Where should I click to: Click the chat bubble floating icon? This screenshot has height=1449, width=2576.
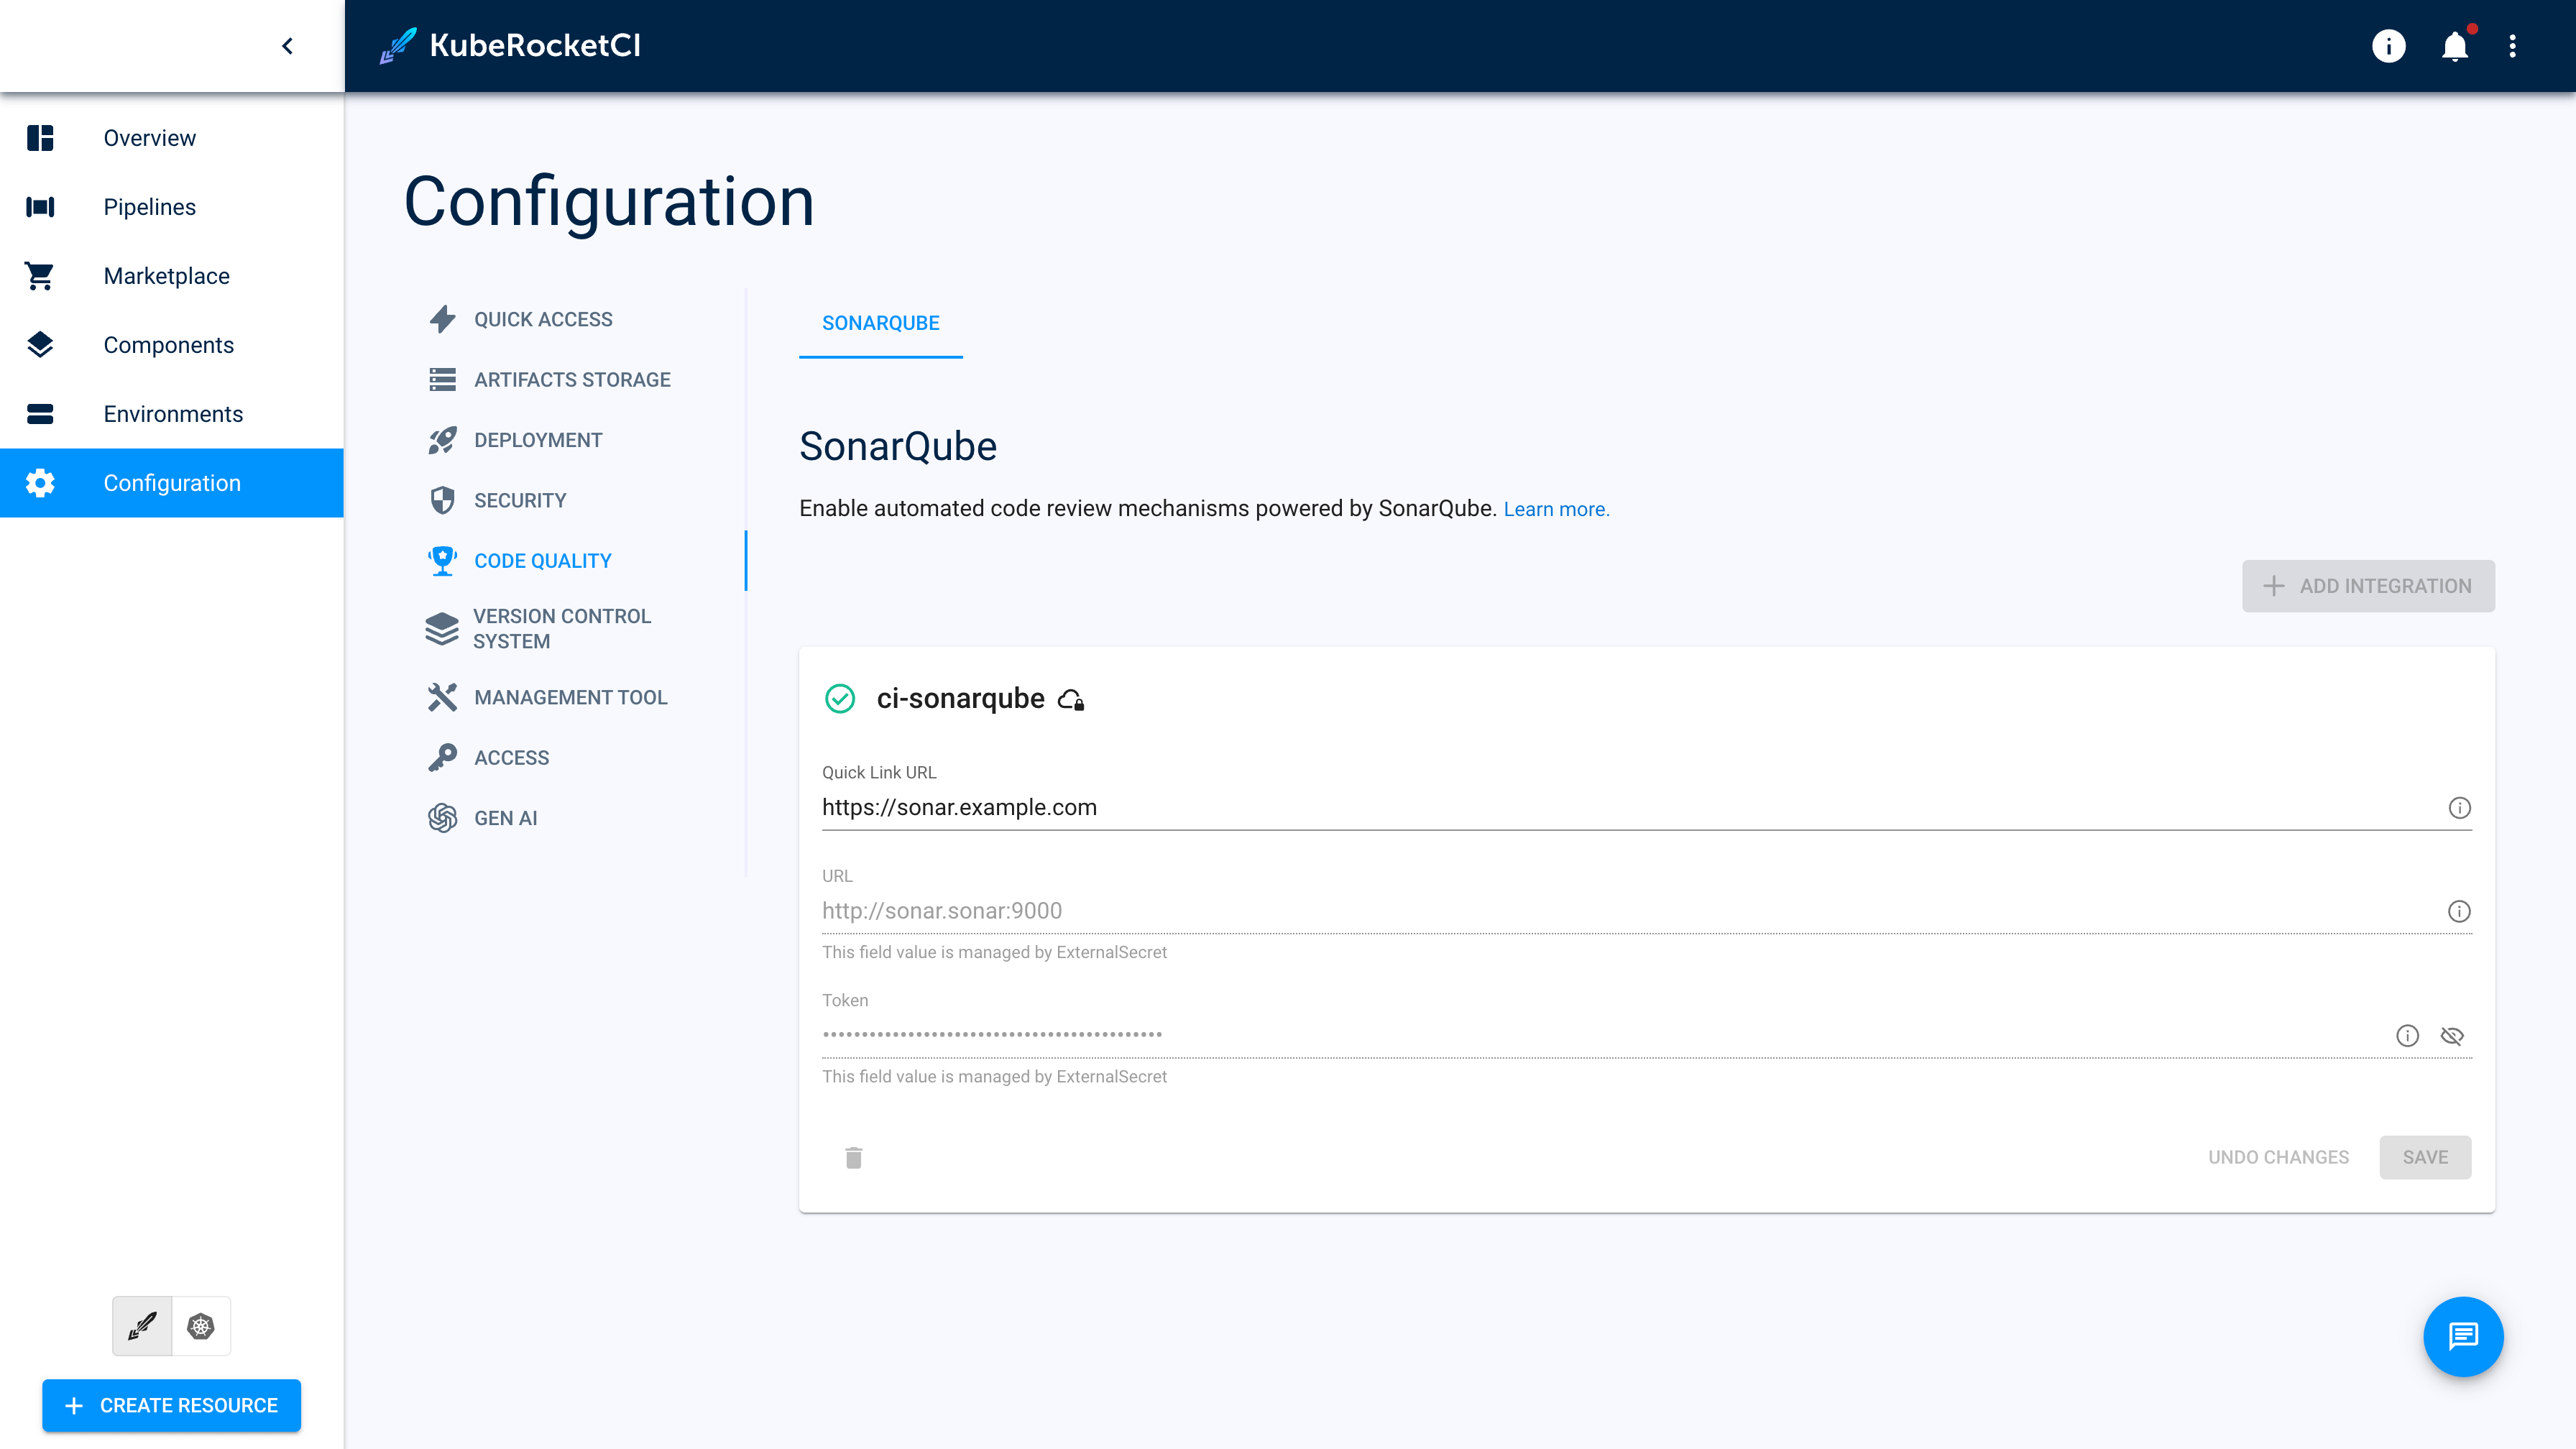[2462, 1335]
